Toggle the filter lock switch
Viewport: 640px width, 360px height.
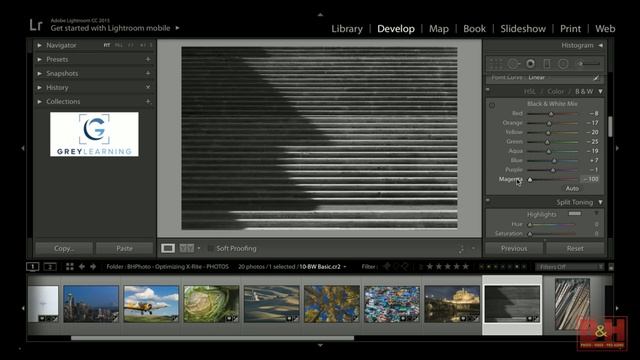coord(611,267)
